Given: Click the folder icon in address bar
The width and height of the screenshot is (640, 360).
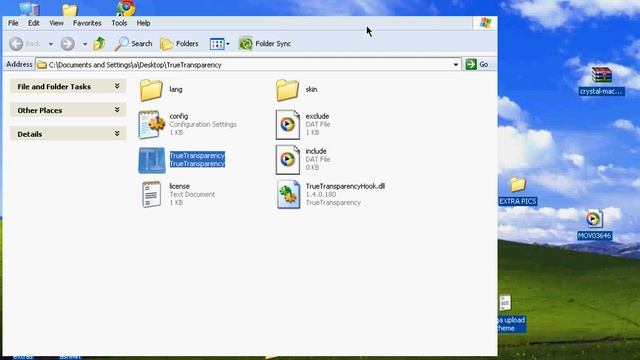Looking at the screenshot, I should (42, 64).
